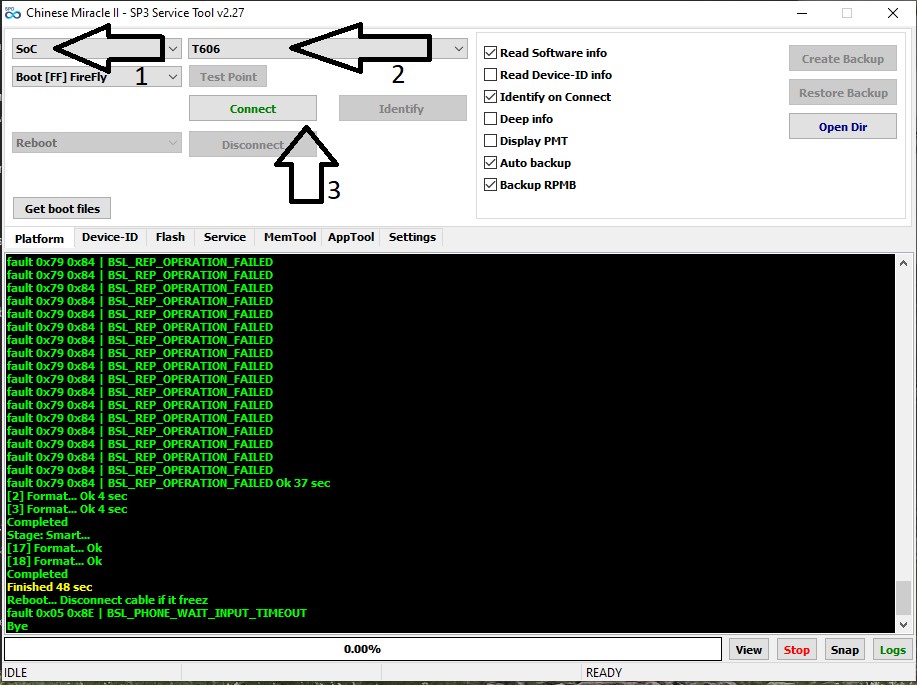Click the "[18] Format... Ok" log line
The image size is (917, 685).
click(54, 561)
